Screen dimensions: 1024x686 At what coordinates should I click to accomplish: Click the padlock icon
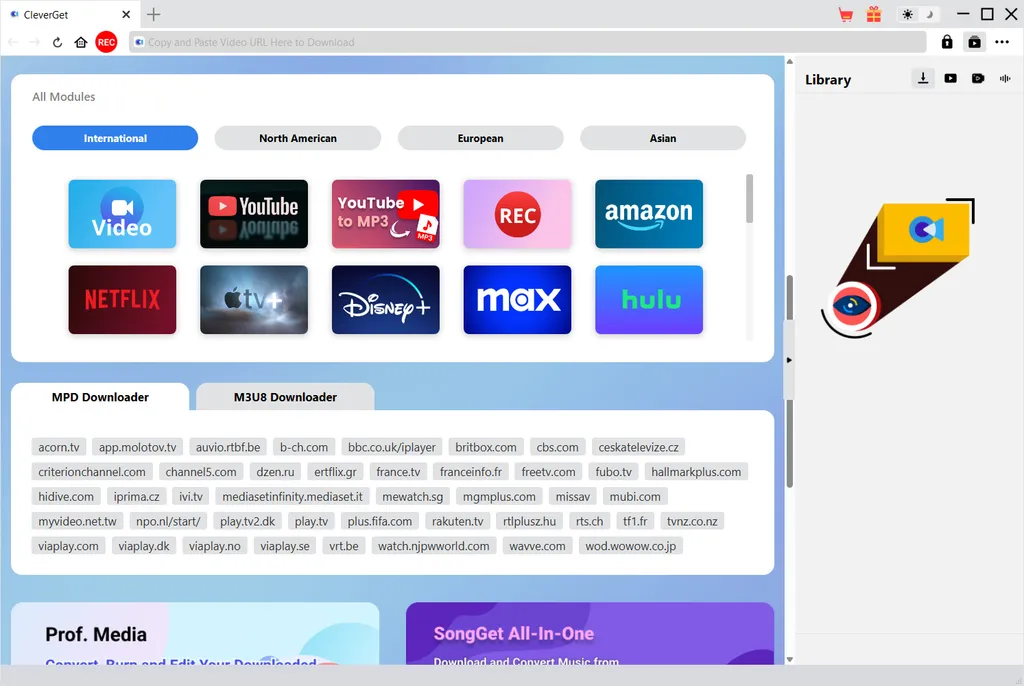tap(947, 42)
